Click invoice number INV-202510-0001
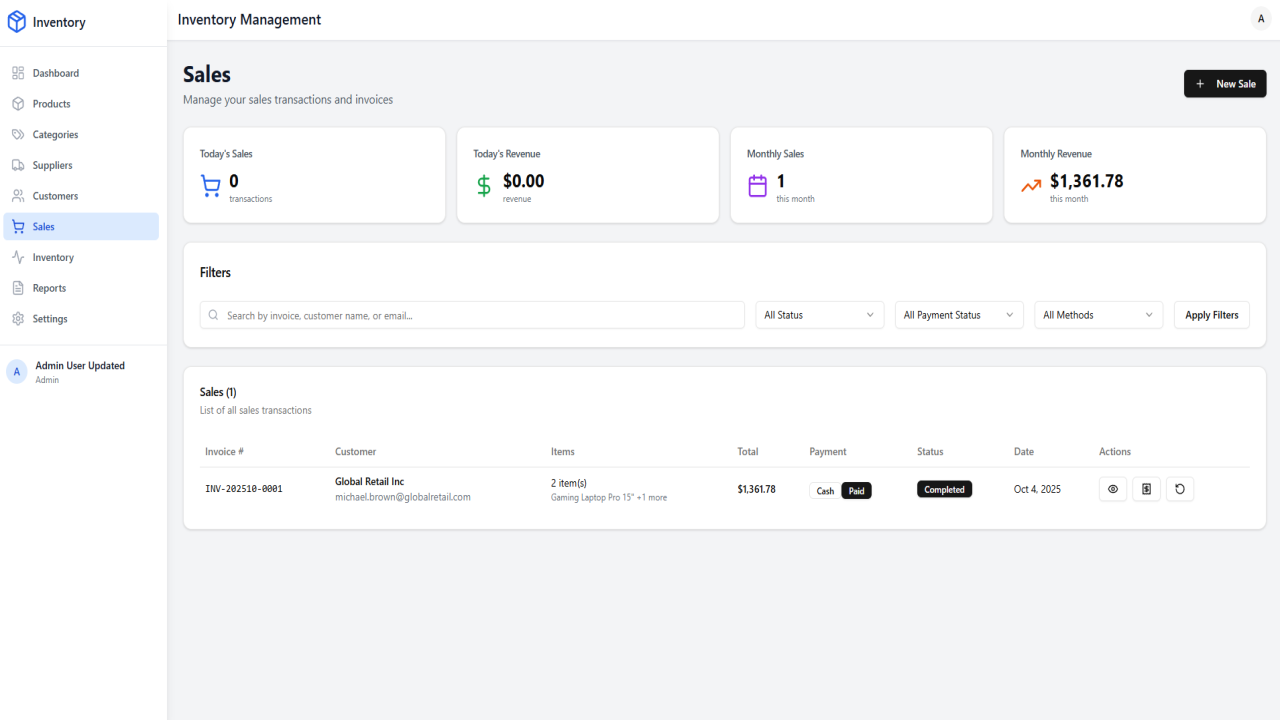The width and height of the screenshot is (1280, 720). 244,489
